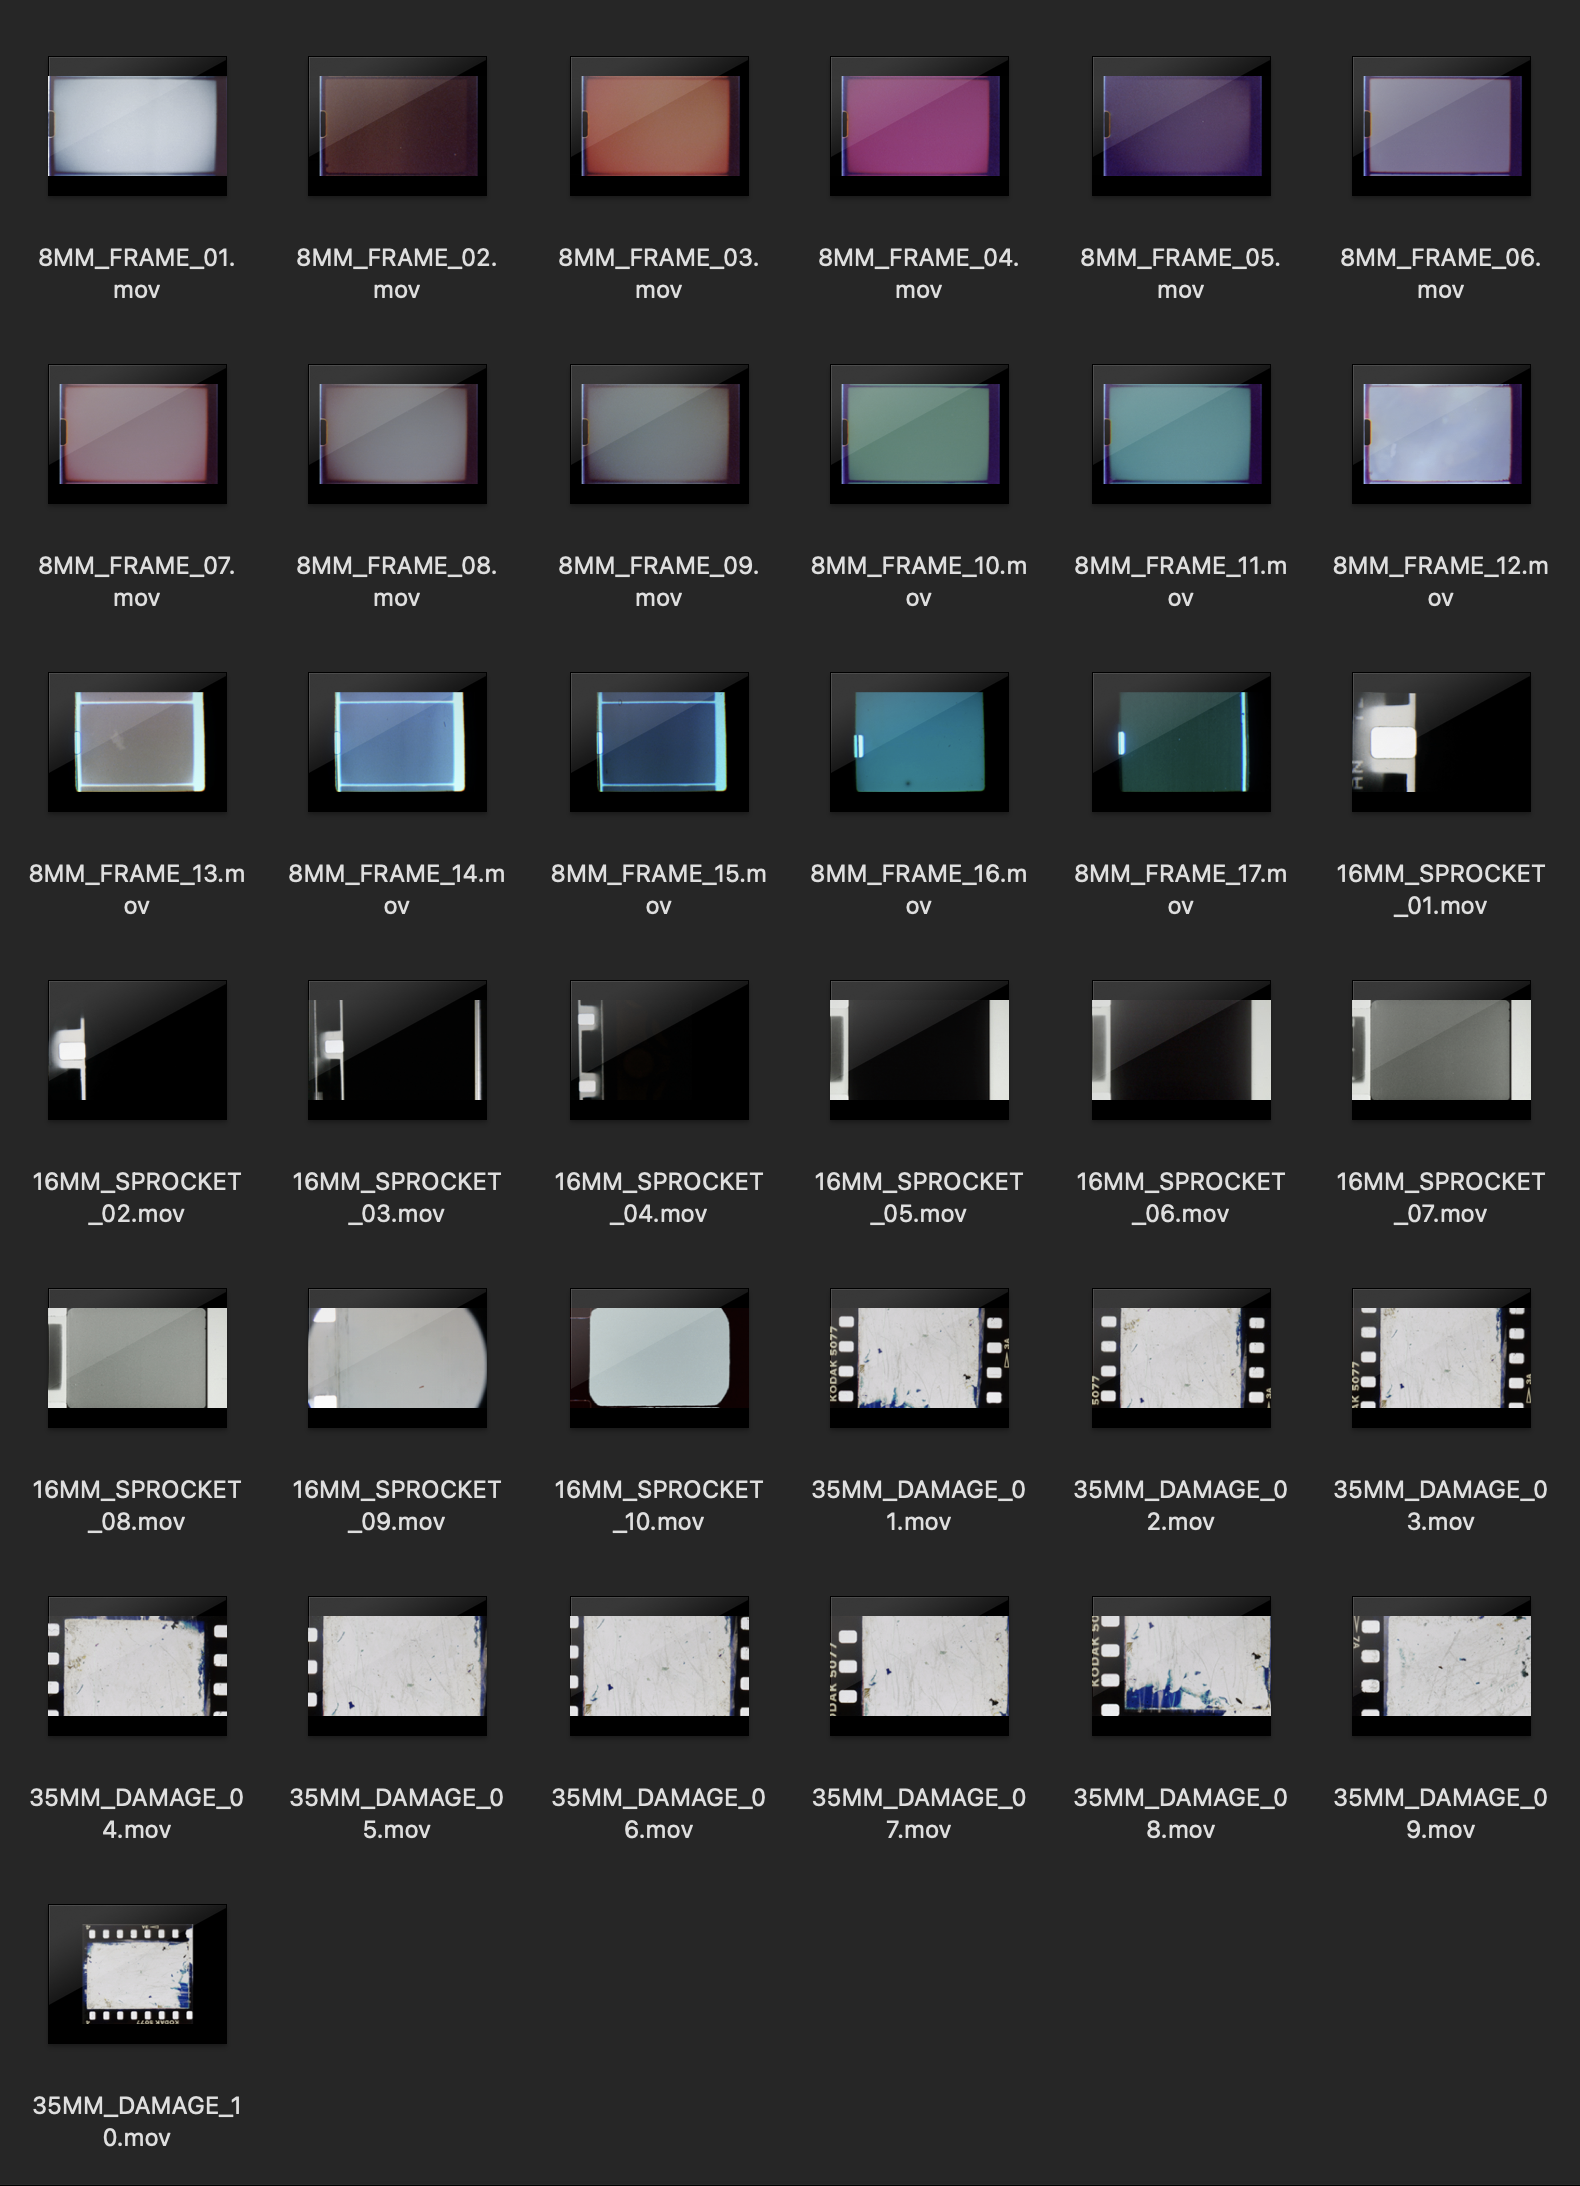Viewport: 1580px width, 2186px height.
Task: Click the 8MM_FRAME_17.mov file name label
Action: point(1180,889)
